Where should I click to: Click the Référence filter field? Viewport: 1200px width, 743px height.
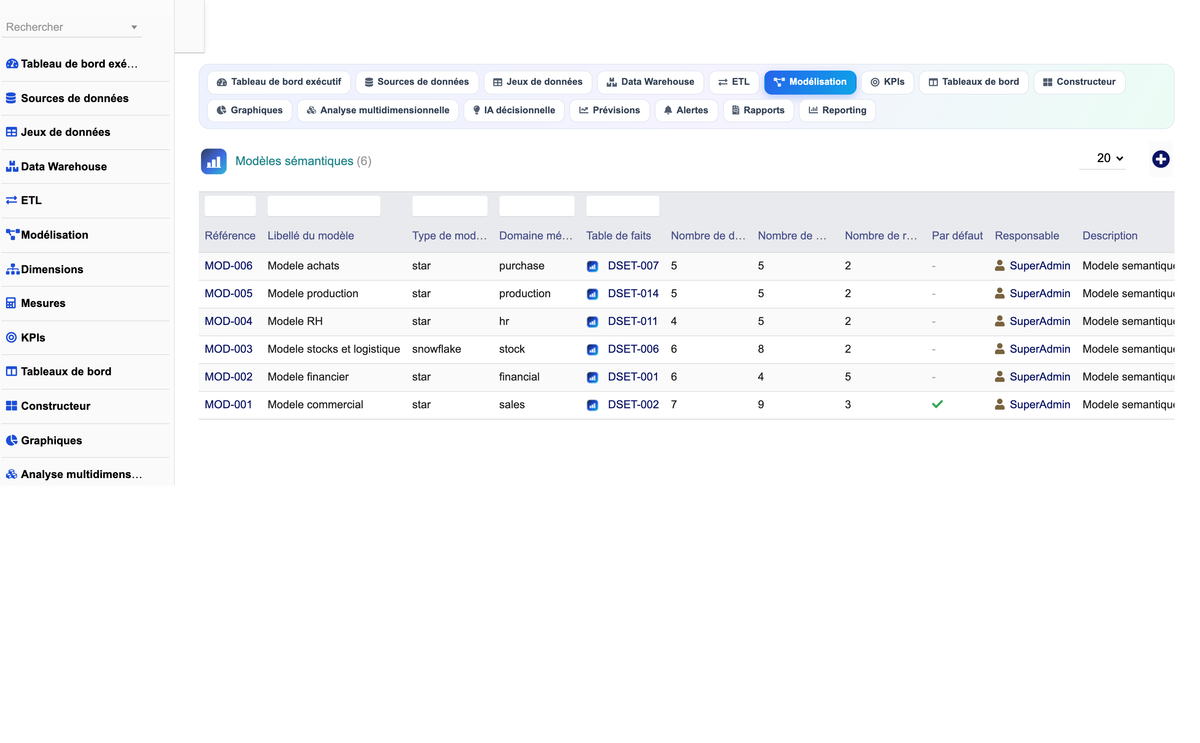[230, 206]
